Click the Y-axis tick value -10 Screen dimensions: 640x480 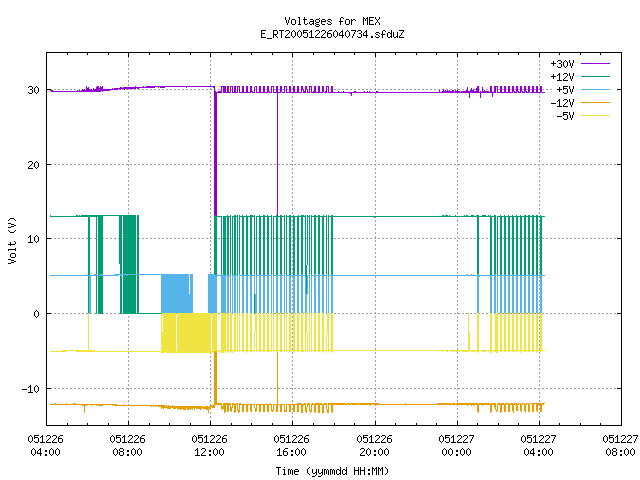pos(31,389)
